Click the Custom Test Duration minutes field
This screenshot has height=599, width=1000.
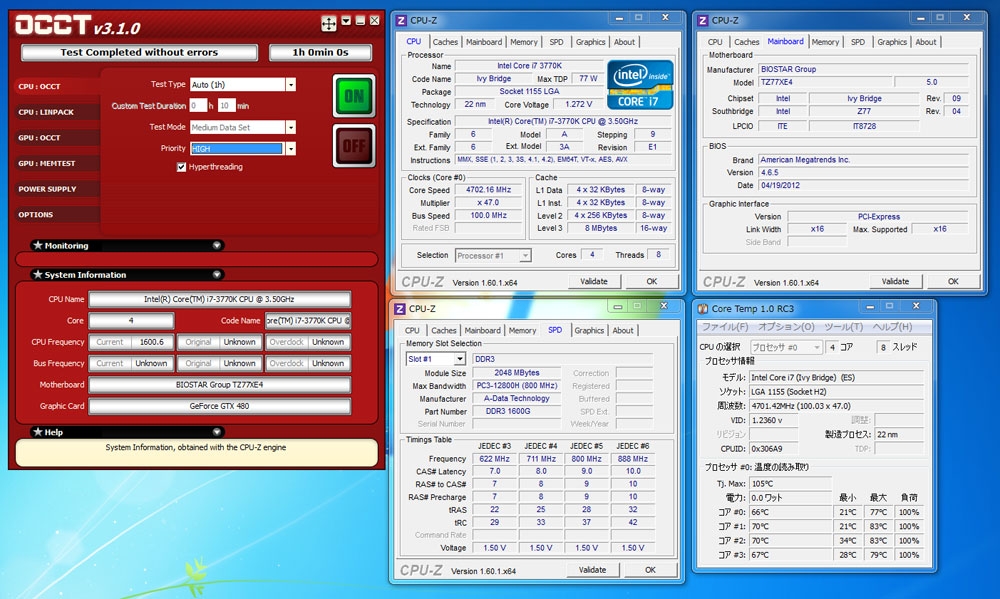226,106
